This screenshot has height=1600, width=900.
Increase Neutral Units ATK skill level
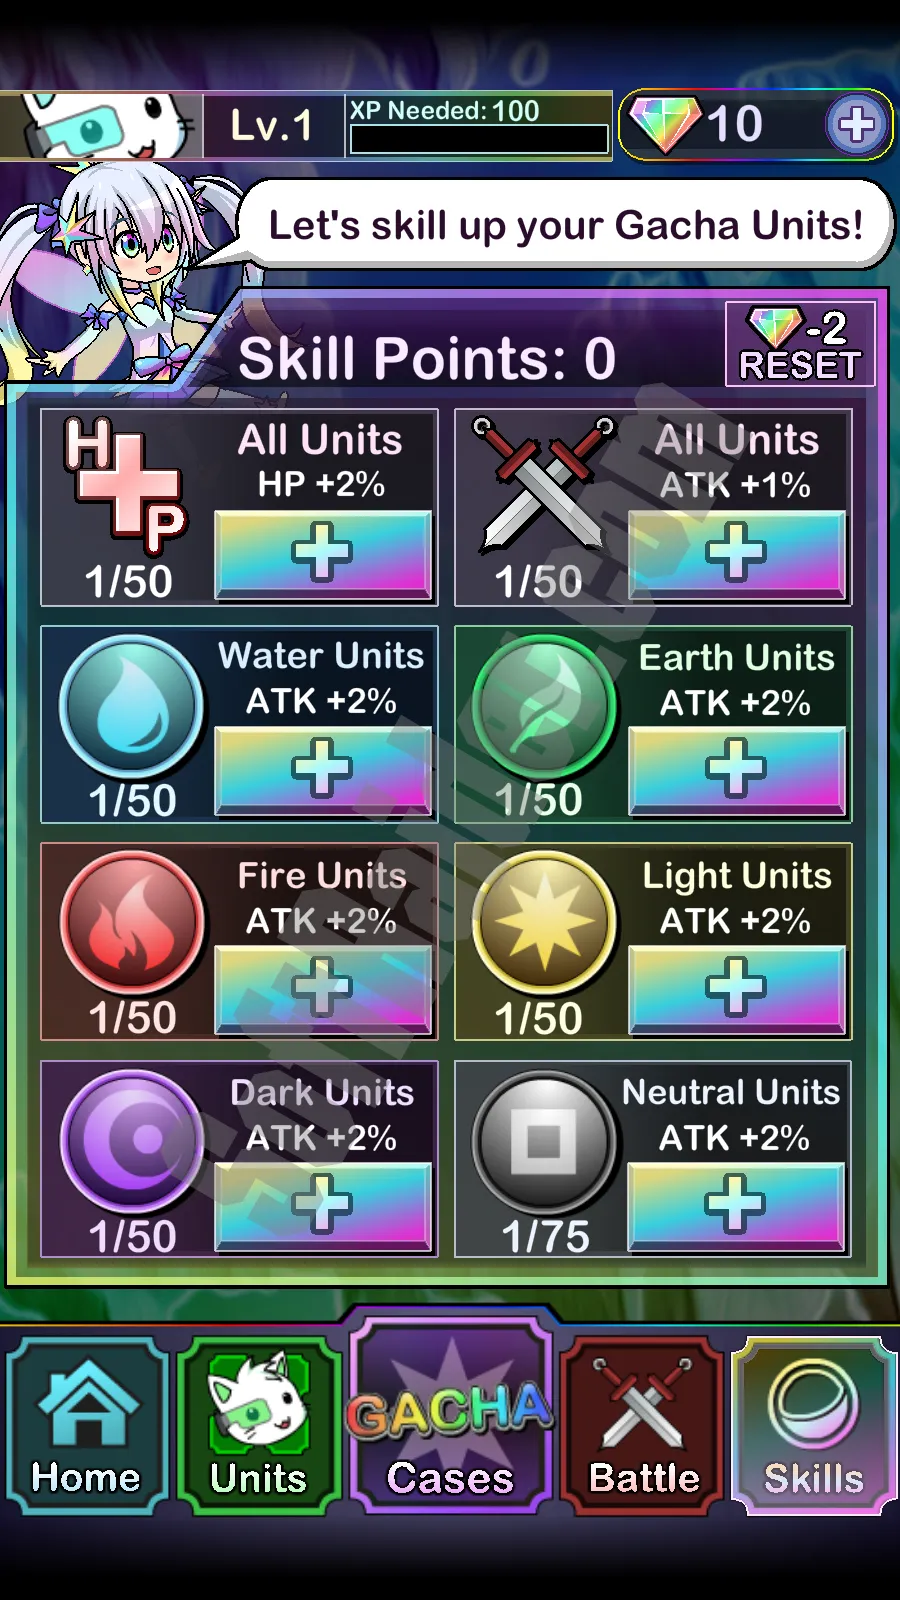(x=735, y=1207)
